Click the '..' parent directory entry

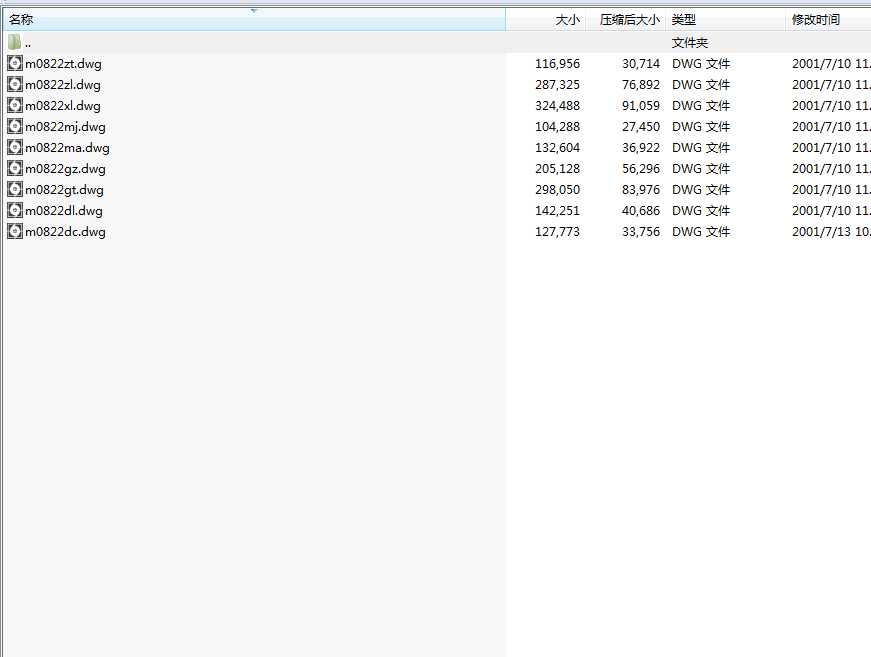[x=28, y=43]
